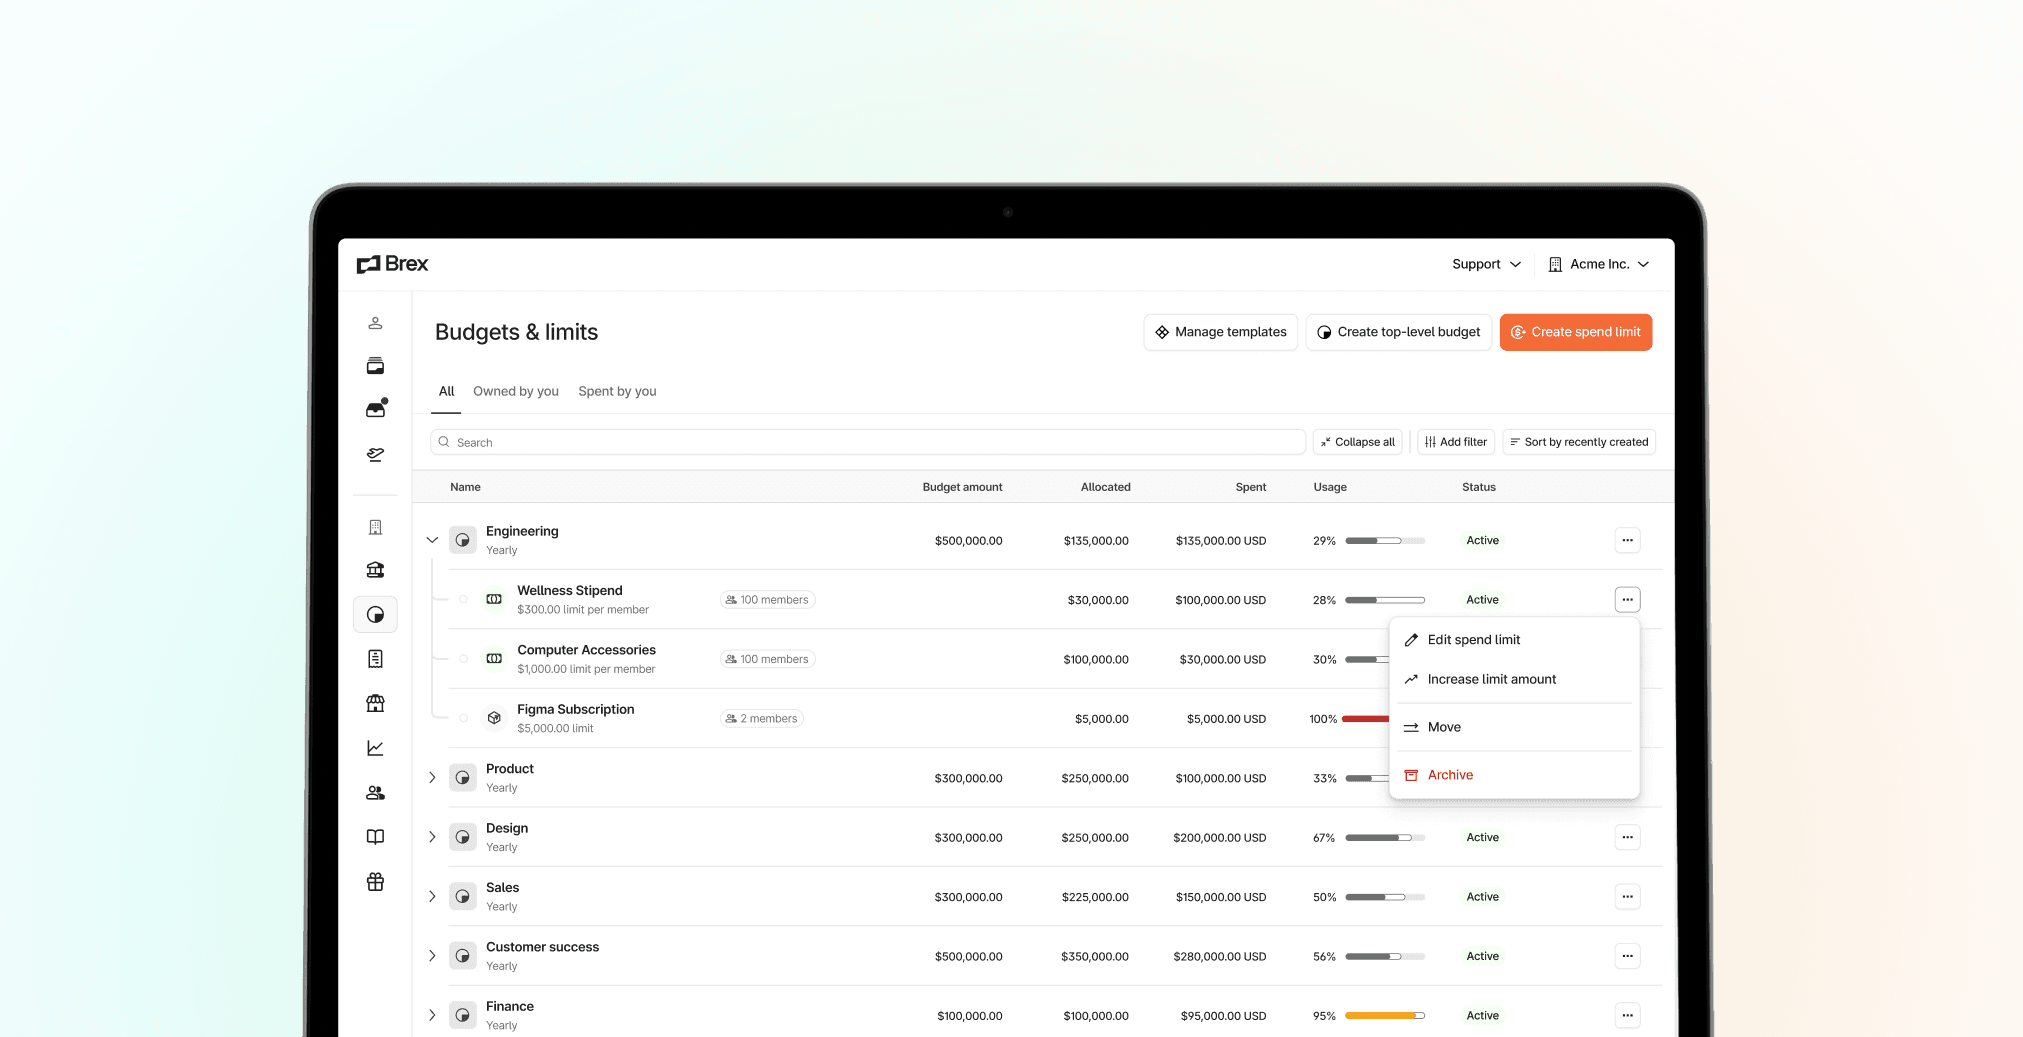
Task: Click the travel airplane sidebar icon
Action: tap(375, 455)
